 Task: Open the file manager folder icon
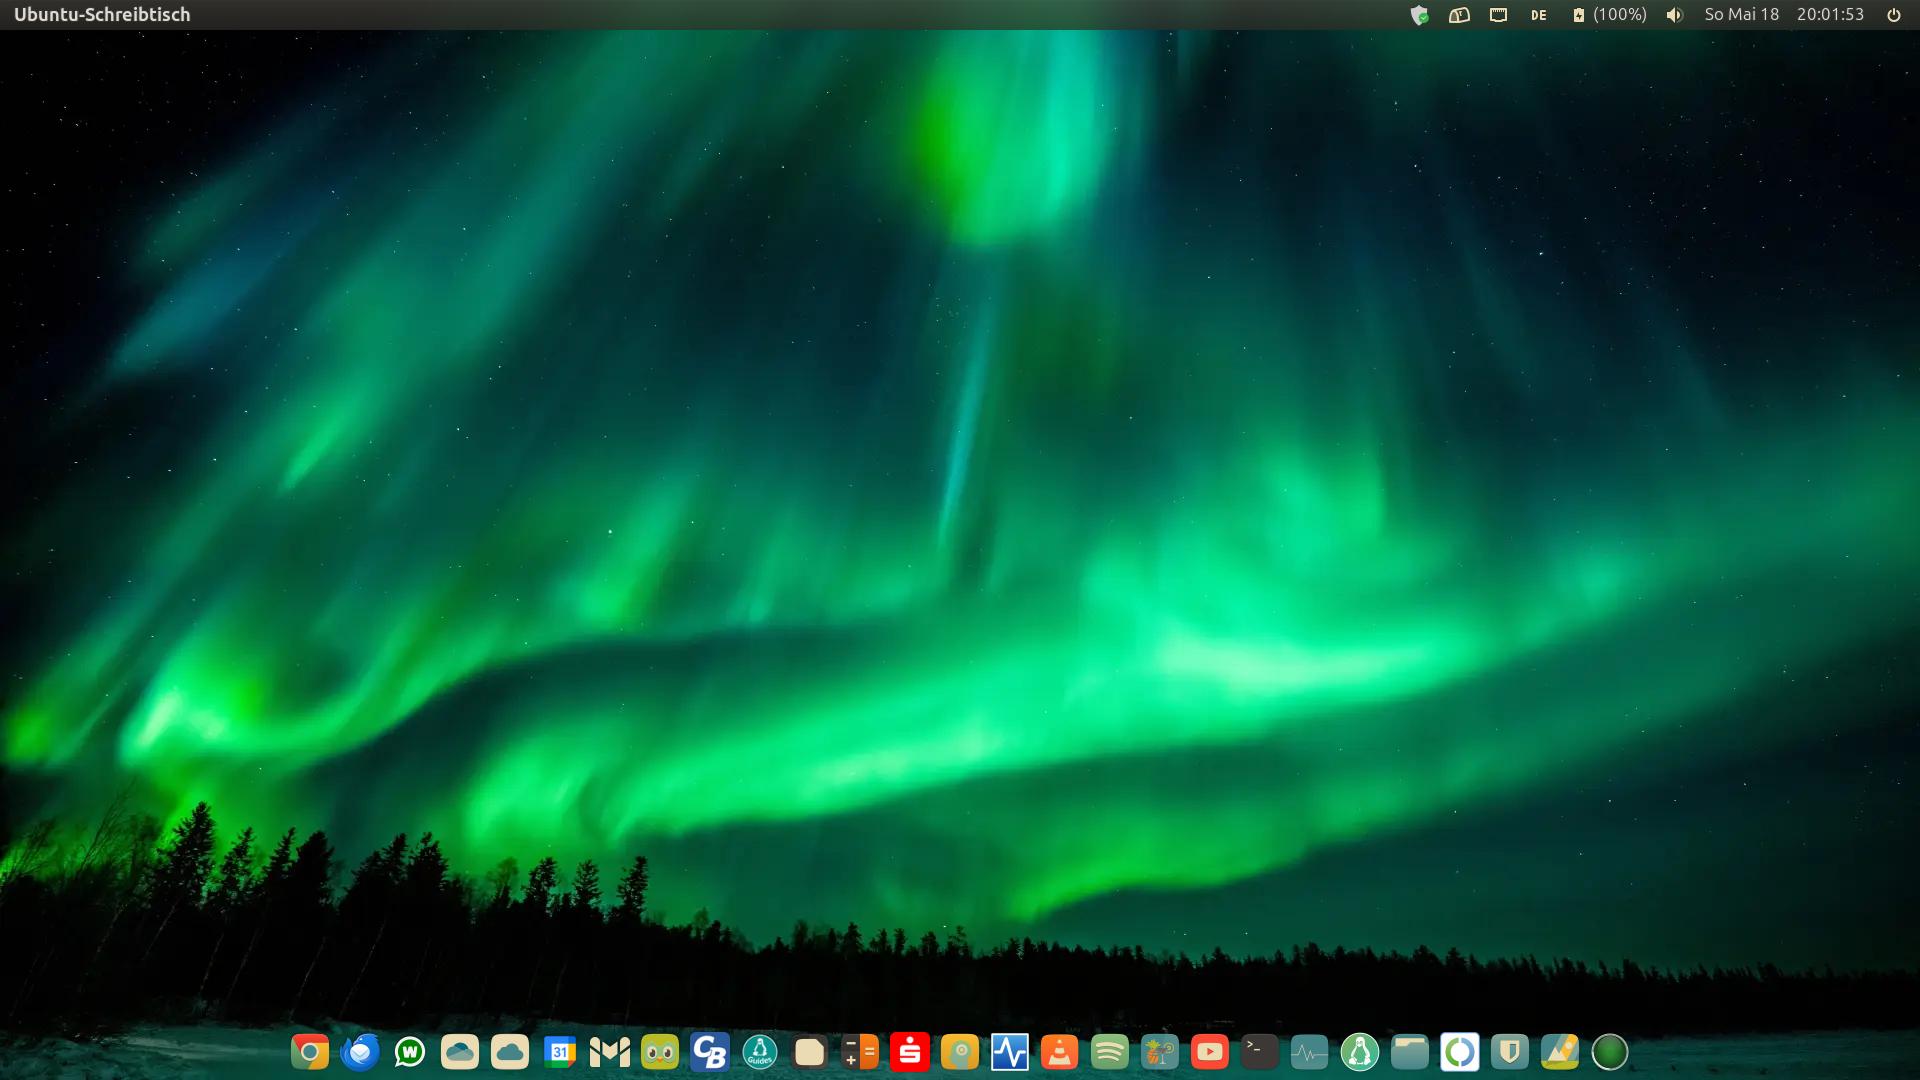(x=1410, y=1052)
